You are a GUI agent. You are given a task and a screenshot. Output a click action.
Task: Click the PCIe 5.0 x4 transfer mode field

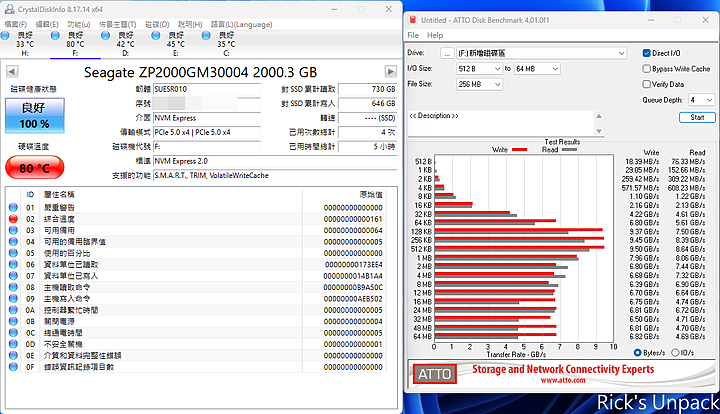click(x=207, y=132)
